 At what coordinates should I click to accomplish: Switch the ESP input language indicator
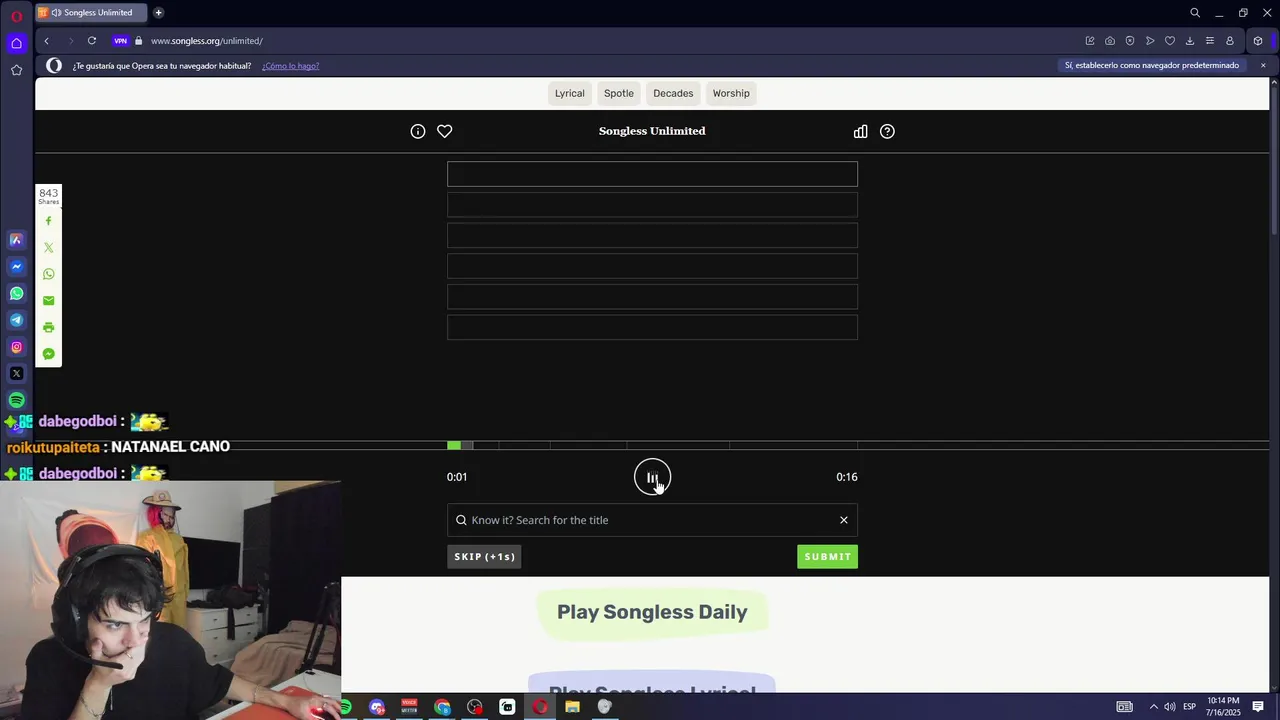pos(1190,707)
